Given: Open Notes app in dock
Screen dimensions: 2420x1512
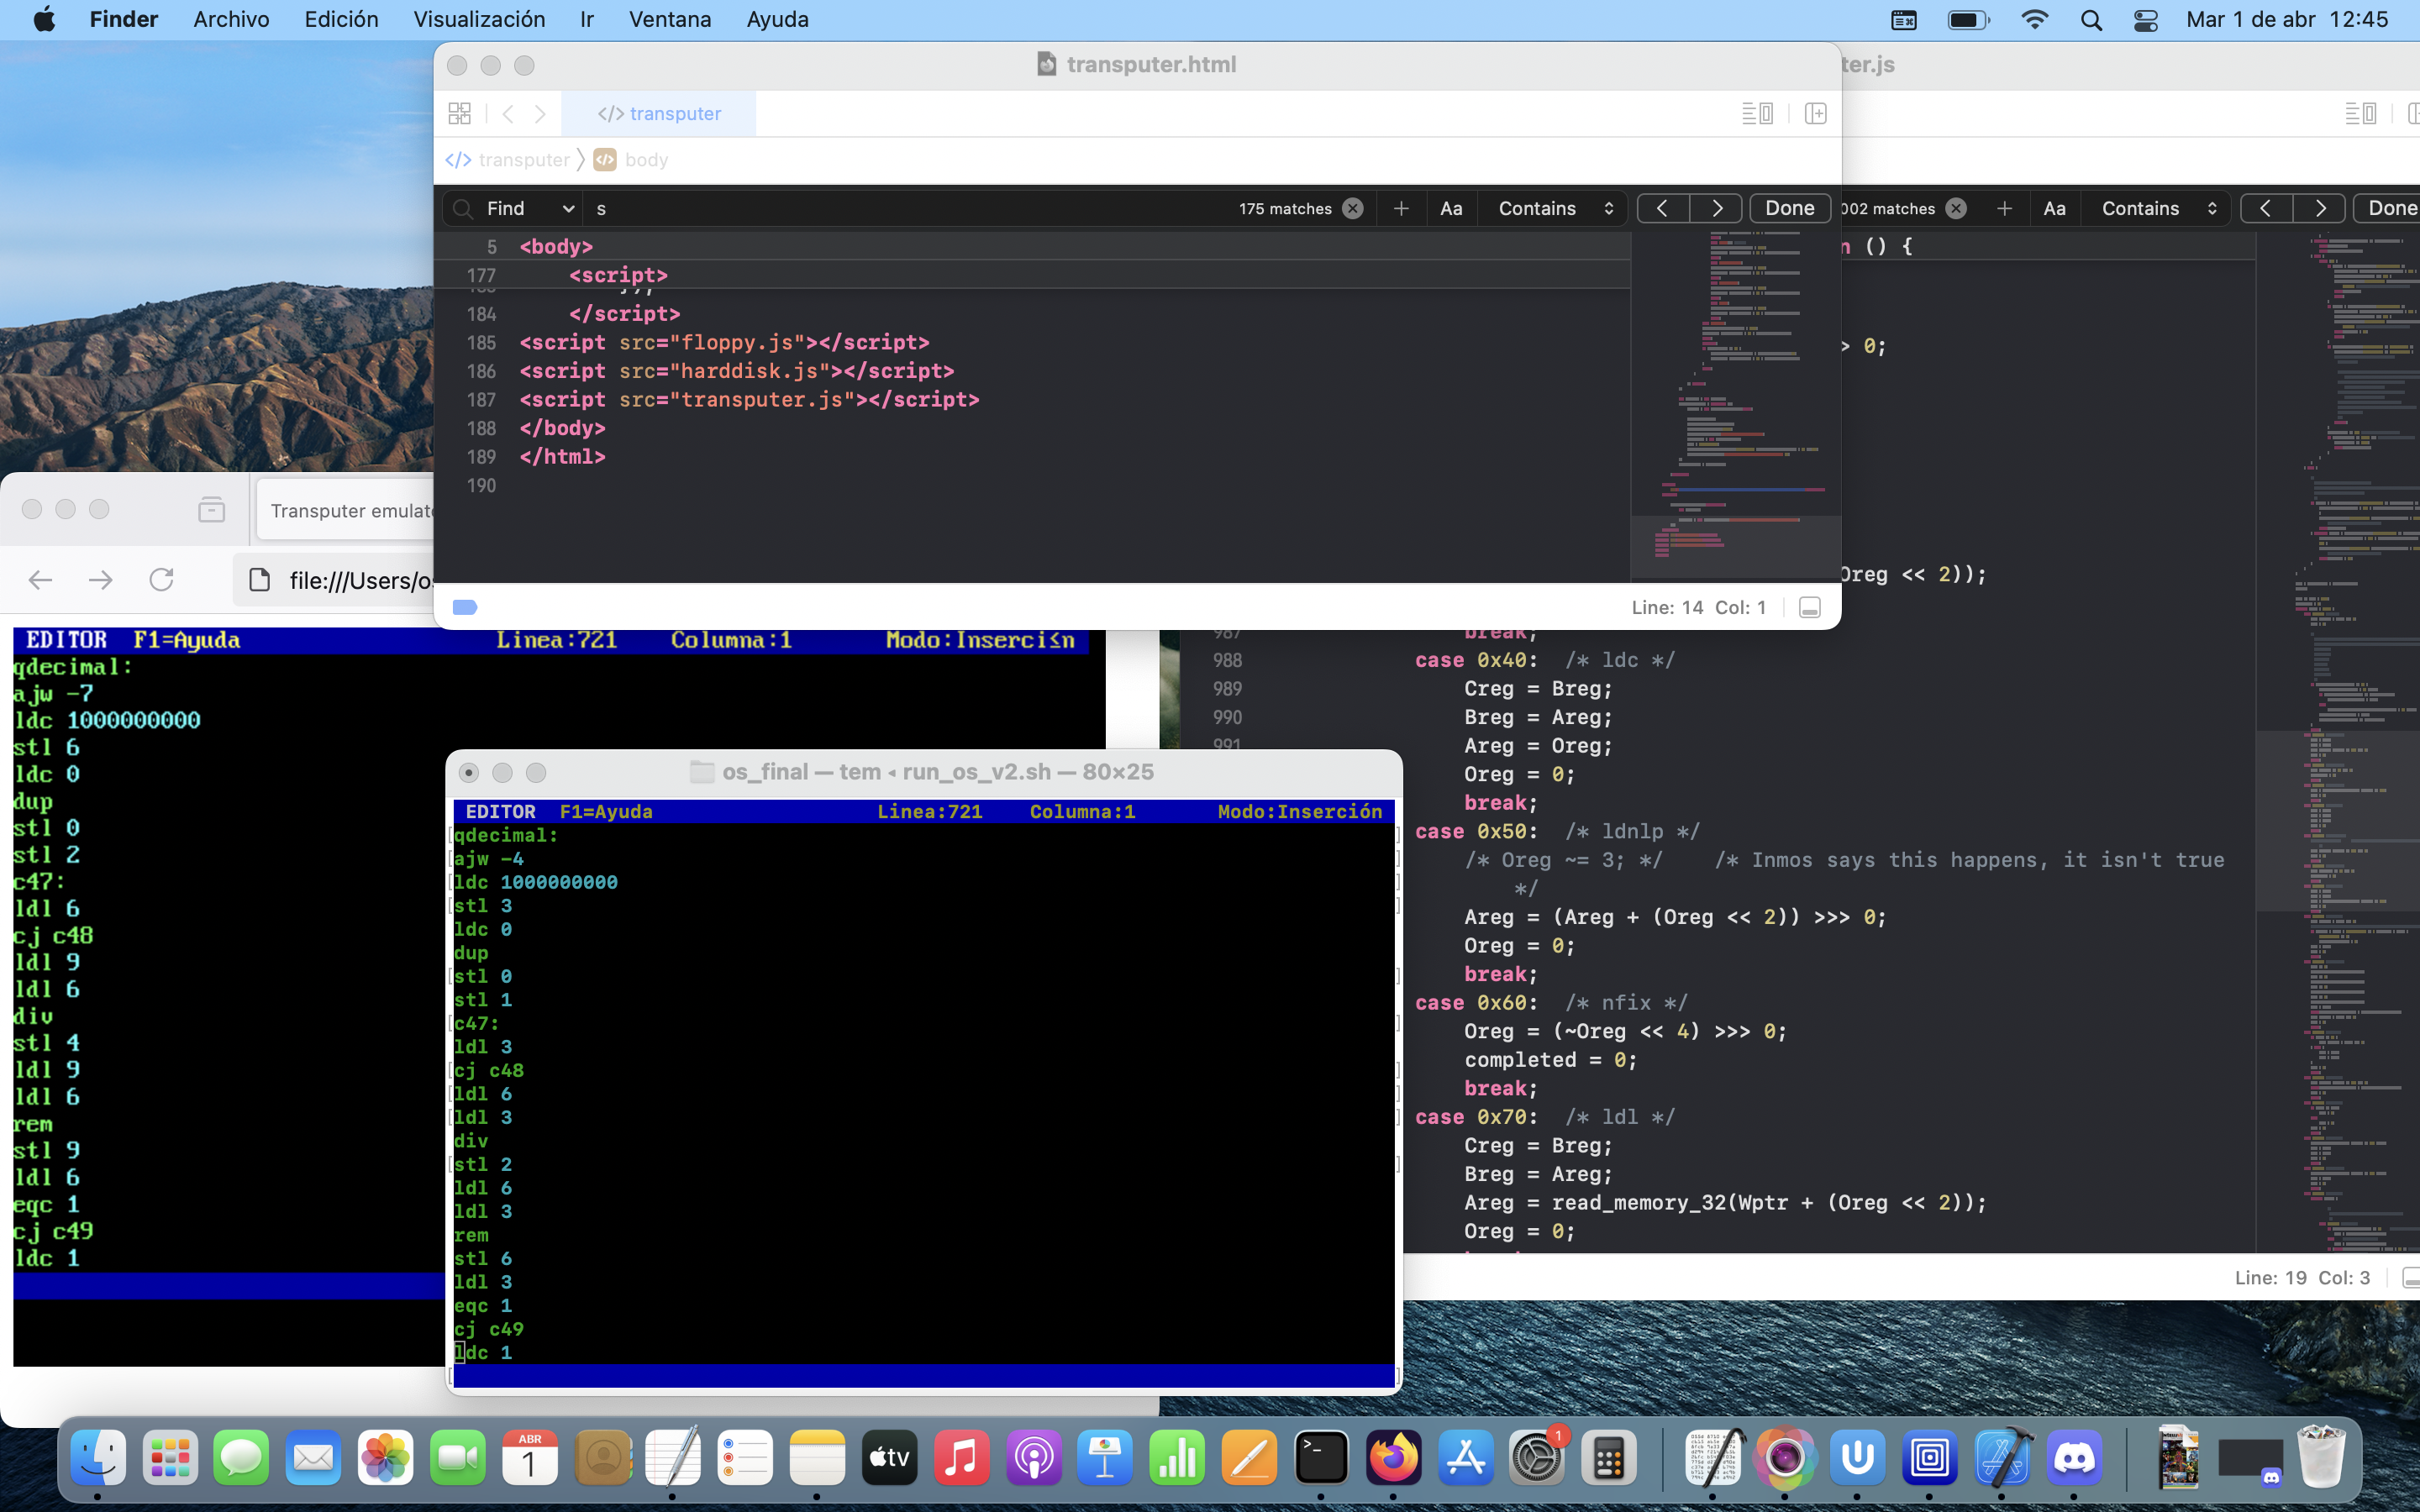Looking at the screenshot, I should [x=818, y=1458].
